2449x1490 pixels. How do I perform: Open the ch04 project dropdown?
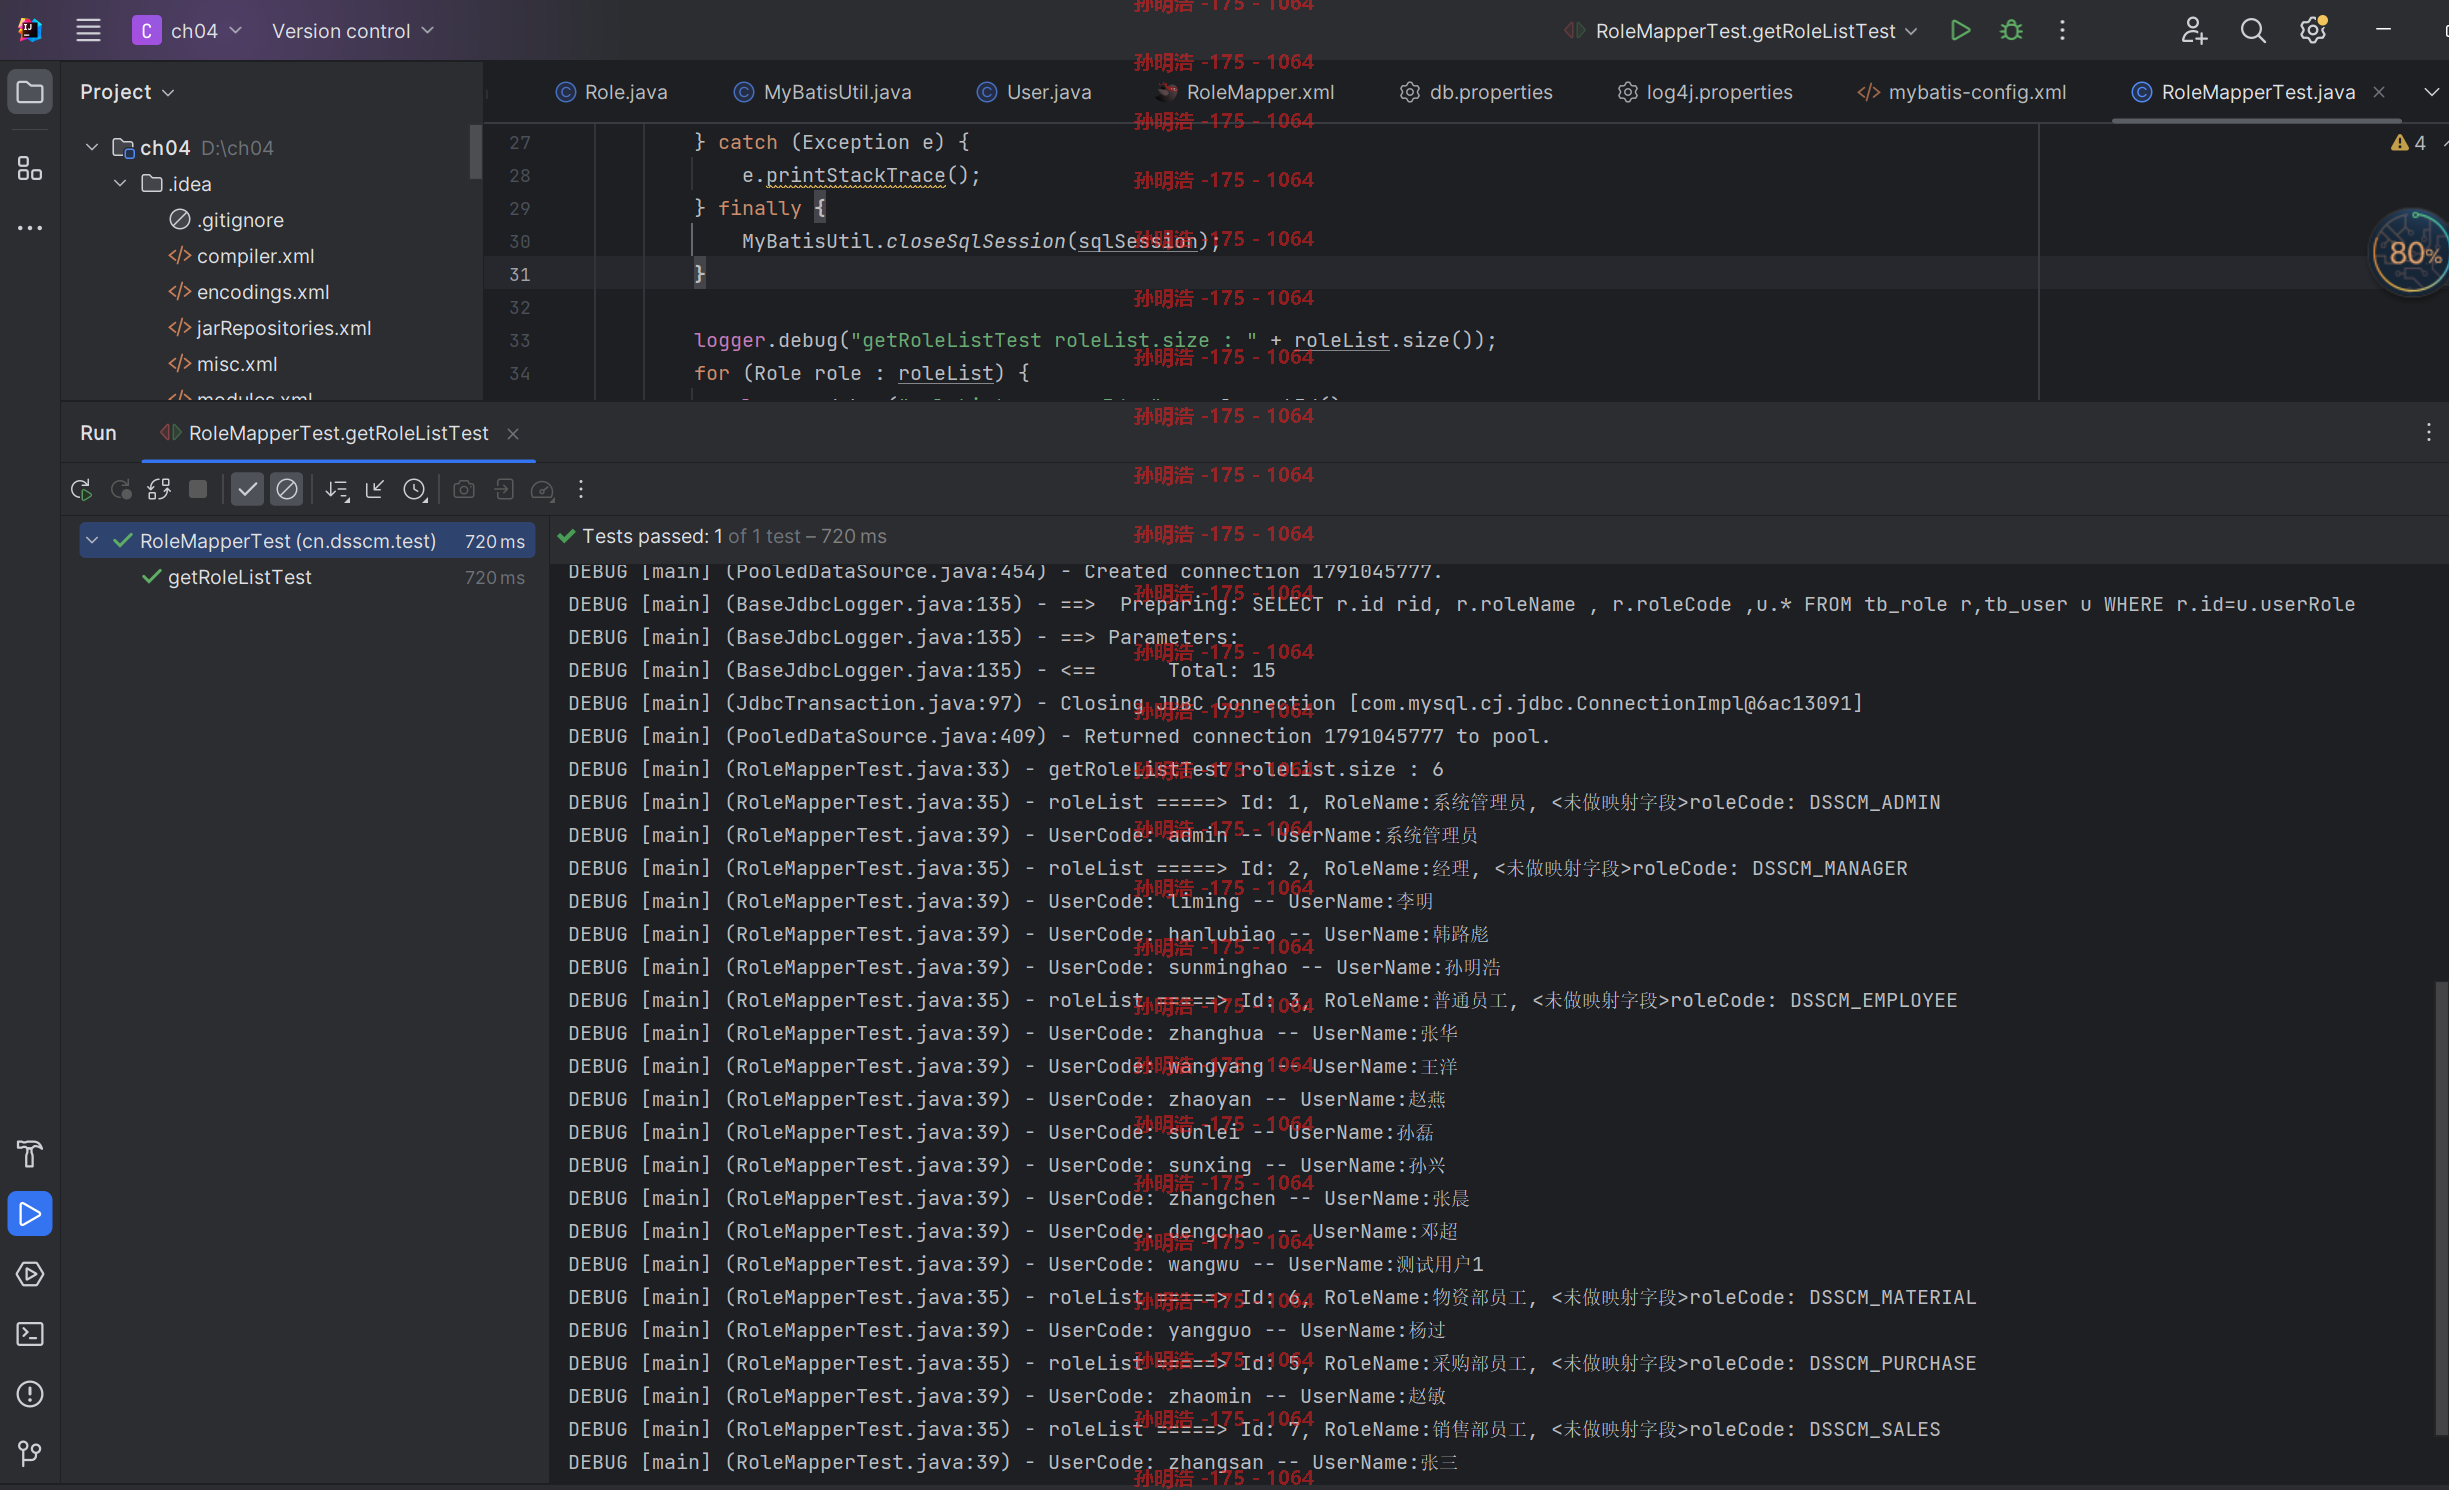188,30
